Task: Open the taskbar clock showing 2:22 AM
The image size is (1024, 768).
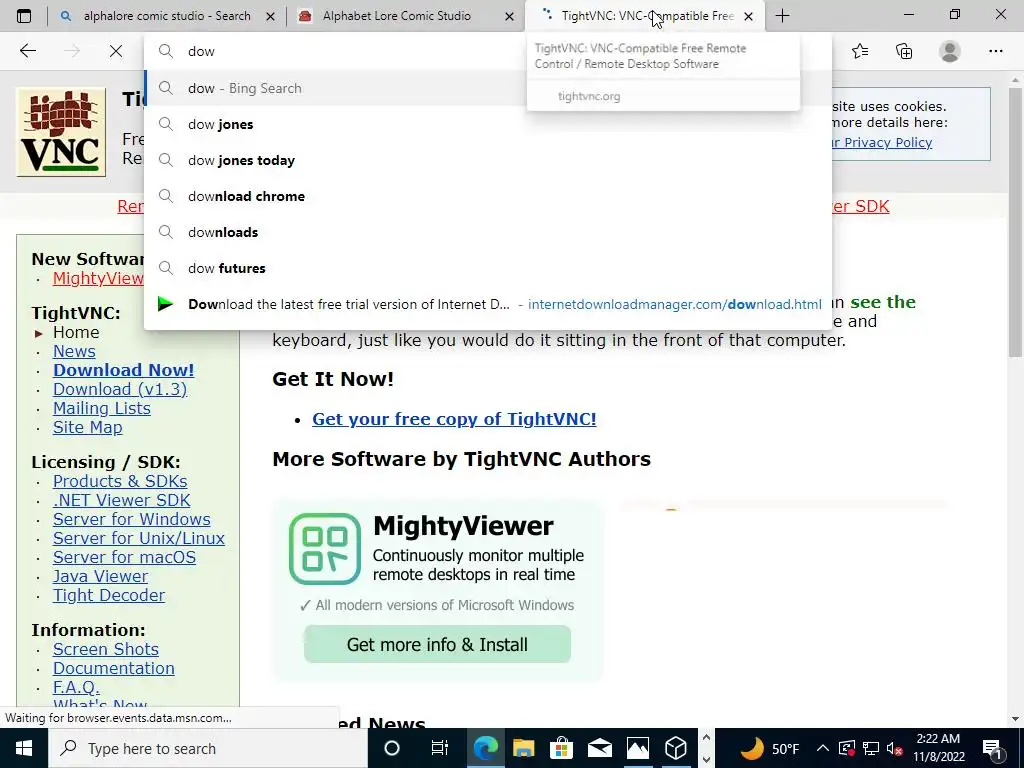Action: click(x=938, y=748)
